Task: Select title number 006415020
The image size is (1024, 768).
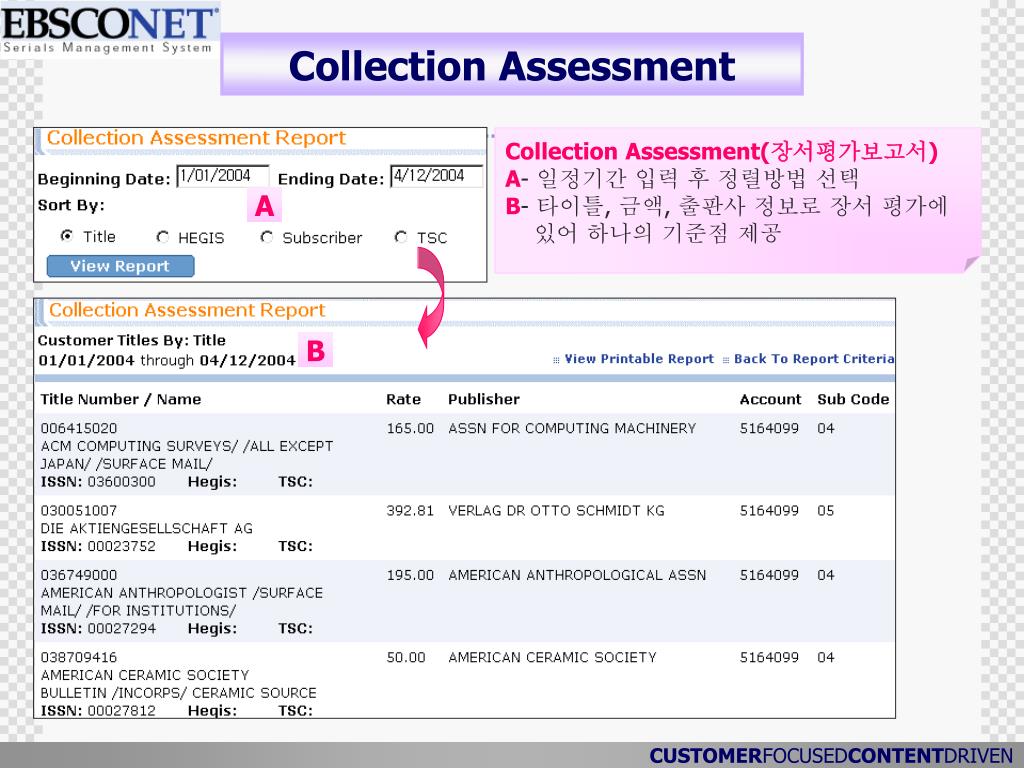Action: click(x=79, y=428)
